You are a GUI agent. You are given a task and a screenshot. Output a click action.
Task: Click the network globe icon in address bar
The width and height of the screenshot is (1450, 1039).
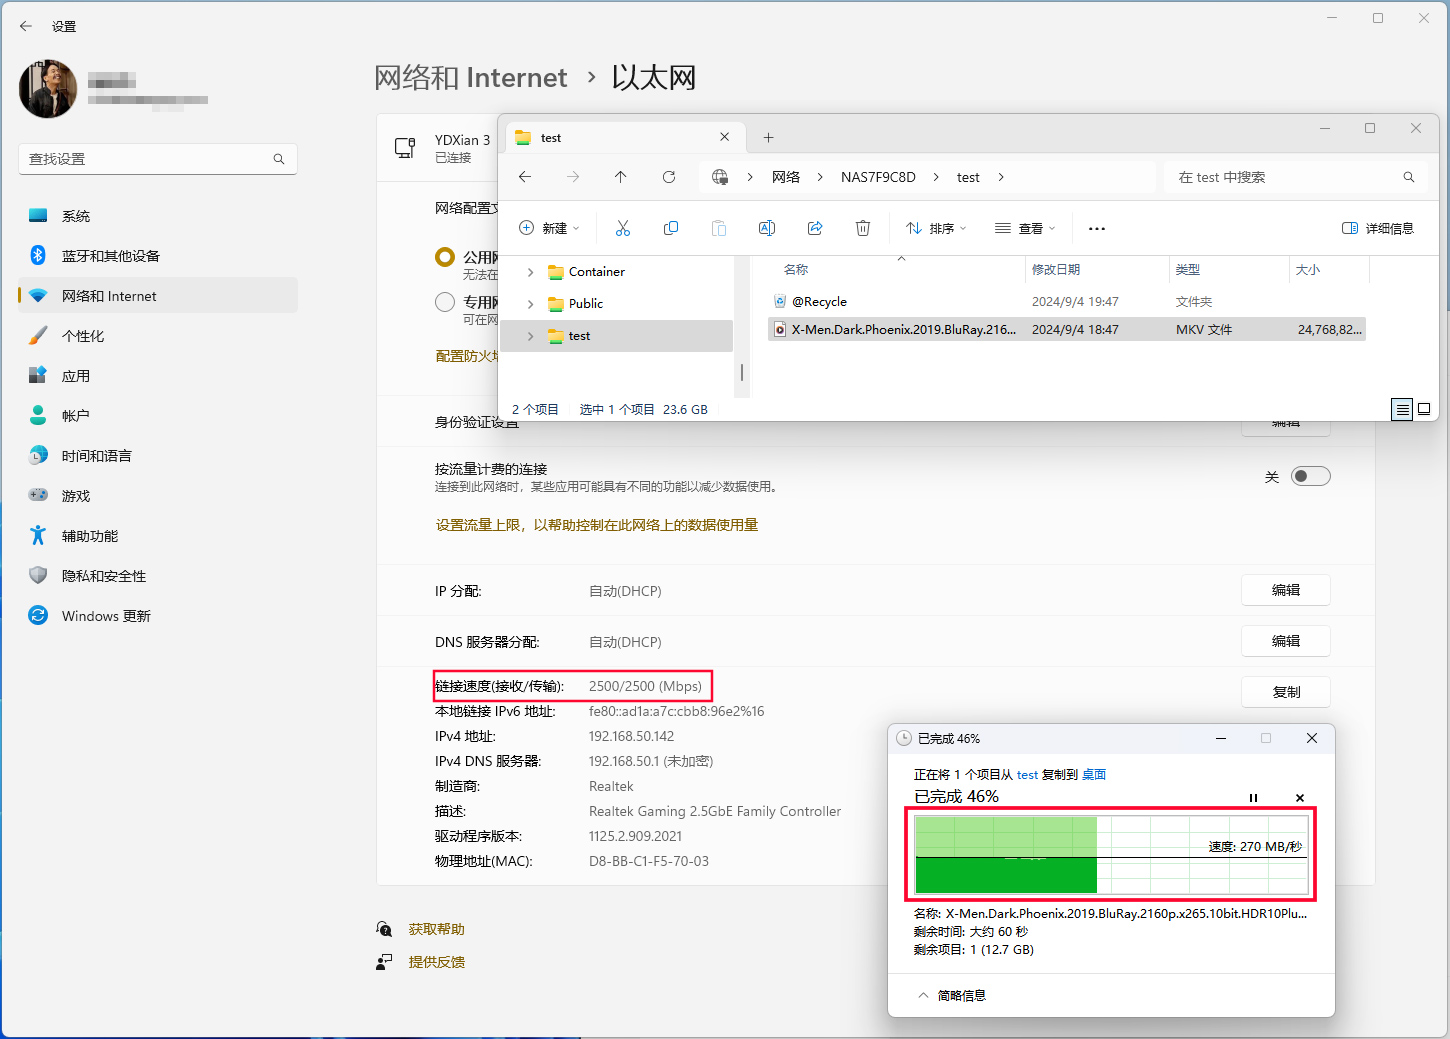(720, 177)
